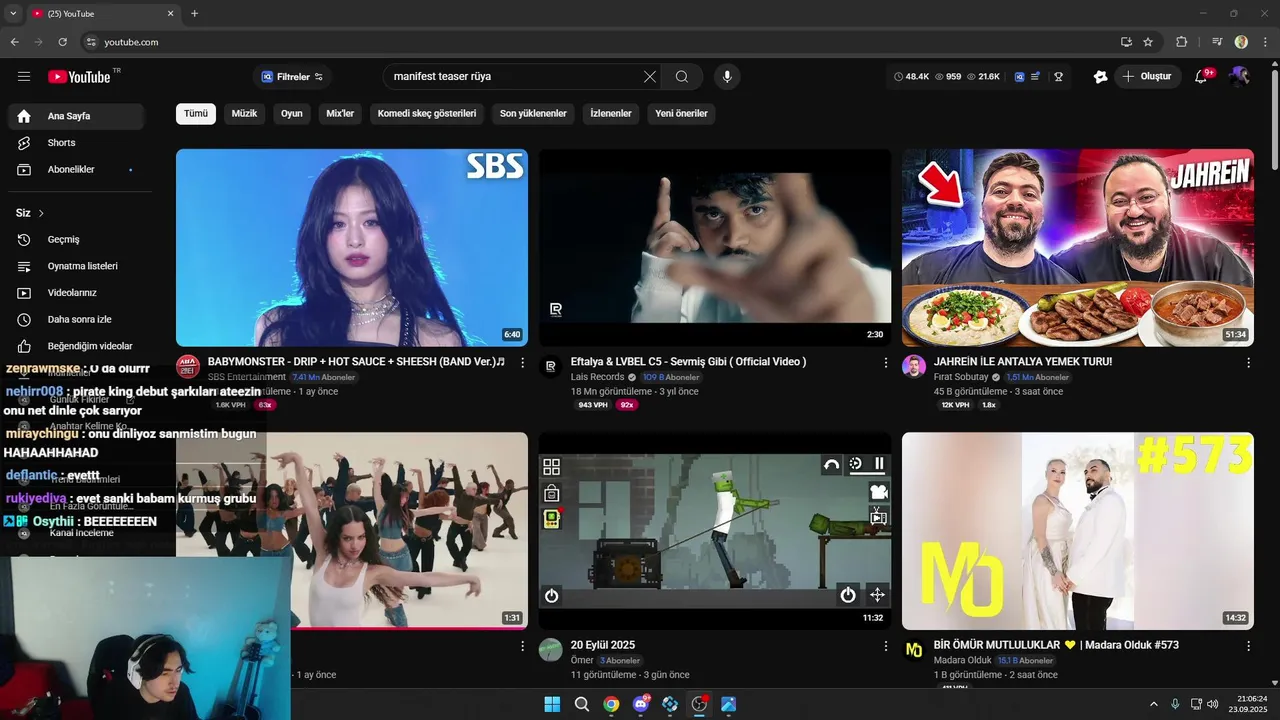
Task: Show hidden system tray icons
Action: [x=1153, y=704]
